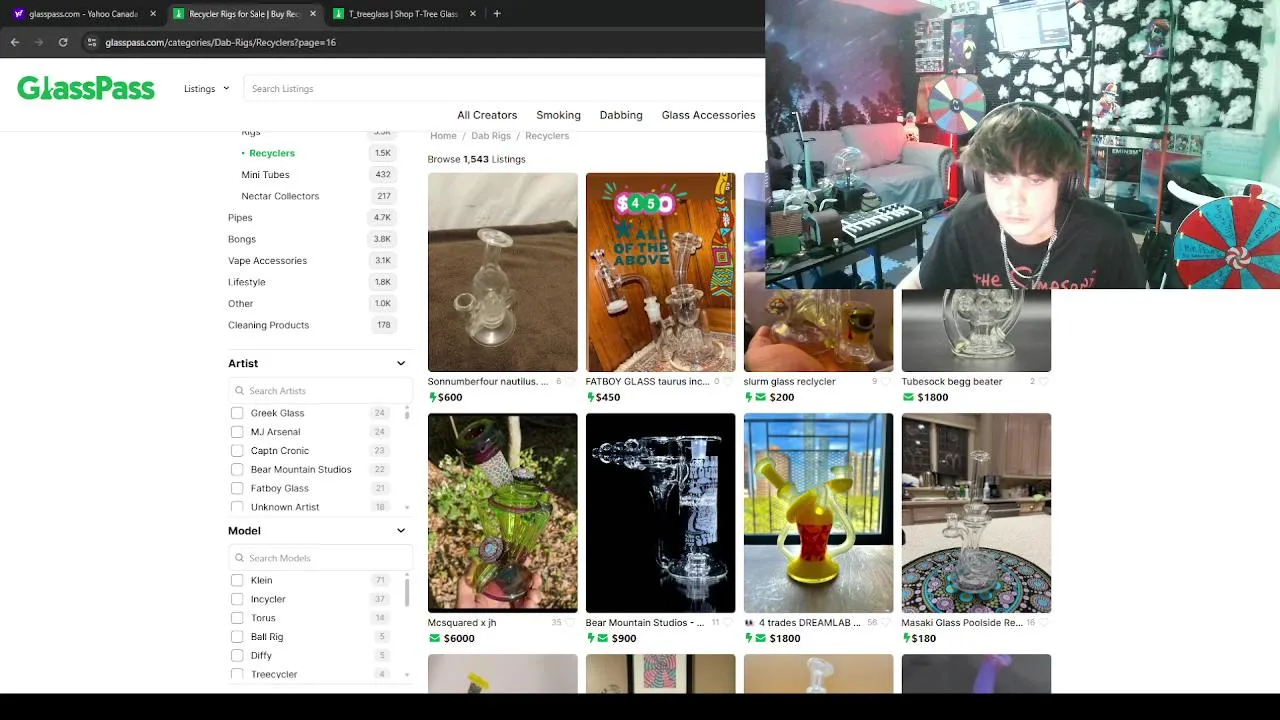The width and height of the screenshot is (1280, 720).
Task: Go back using the browser back arrow
Action: [15, 42]
